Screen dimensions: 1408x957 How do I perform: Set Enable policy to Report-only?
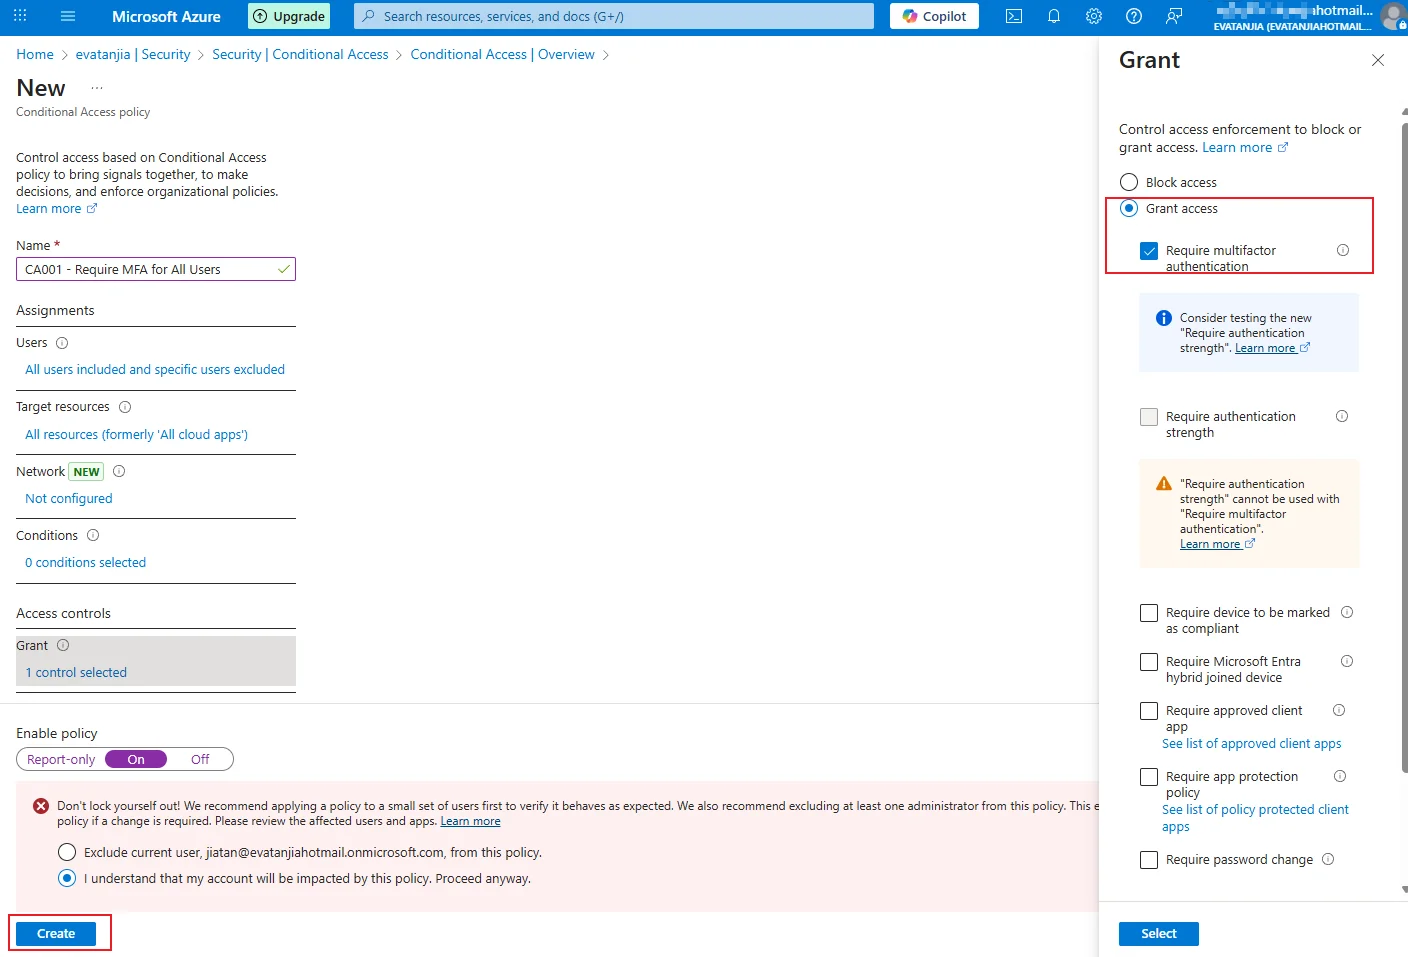[61, 759]
